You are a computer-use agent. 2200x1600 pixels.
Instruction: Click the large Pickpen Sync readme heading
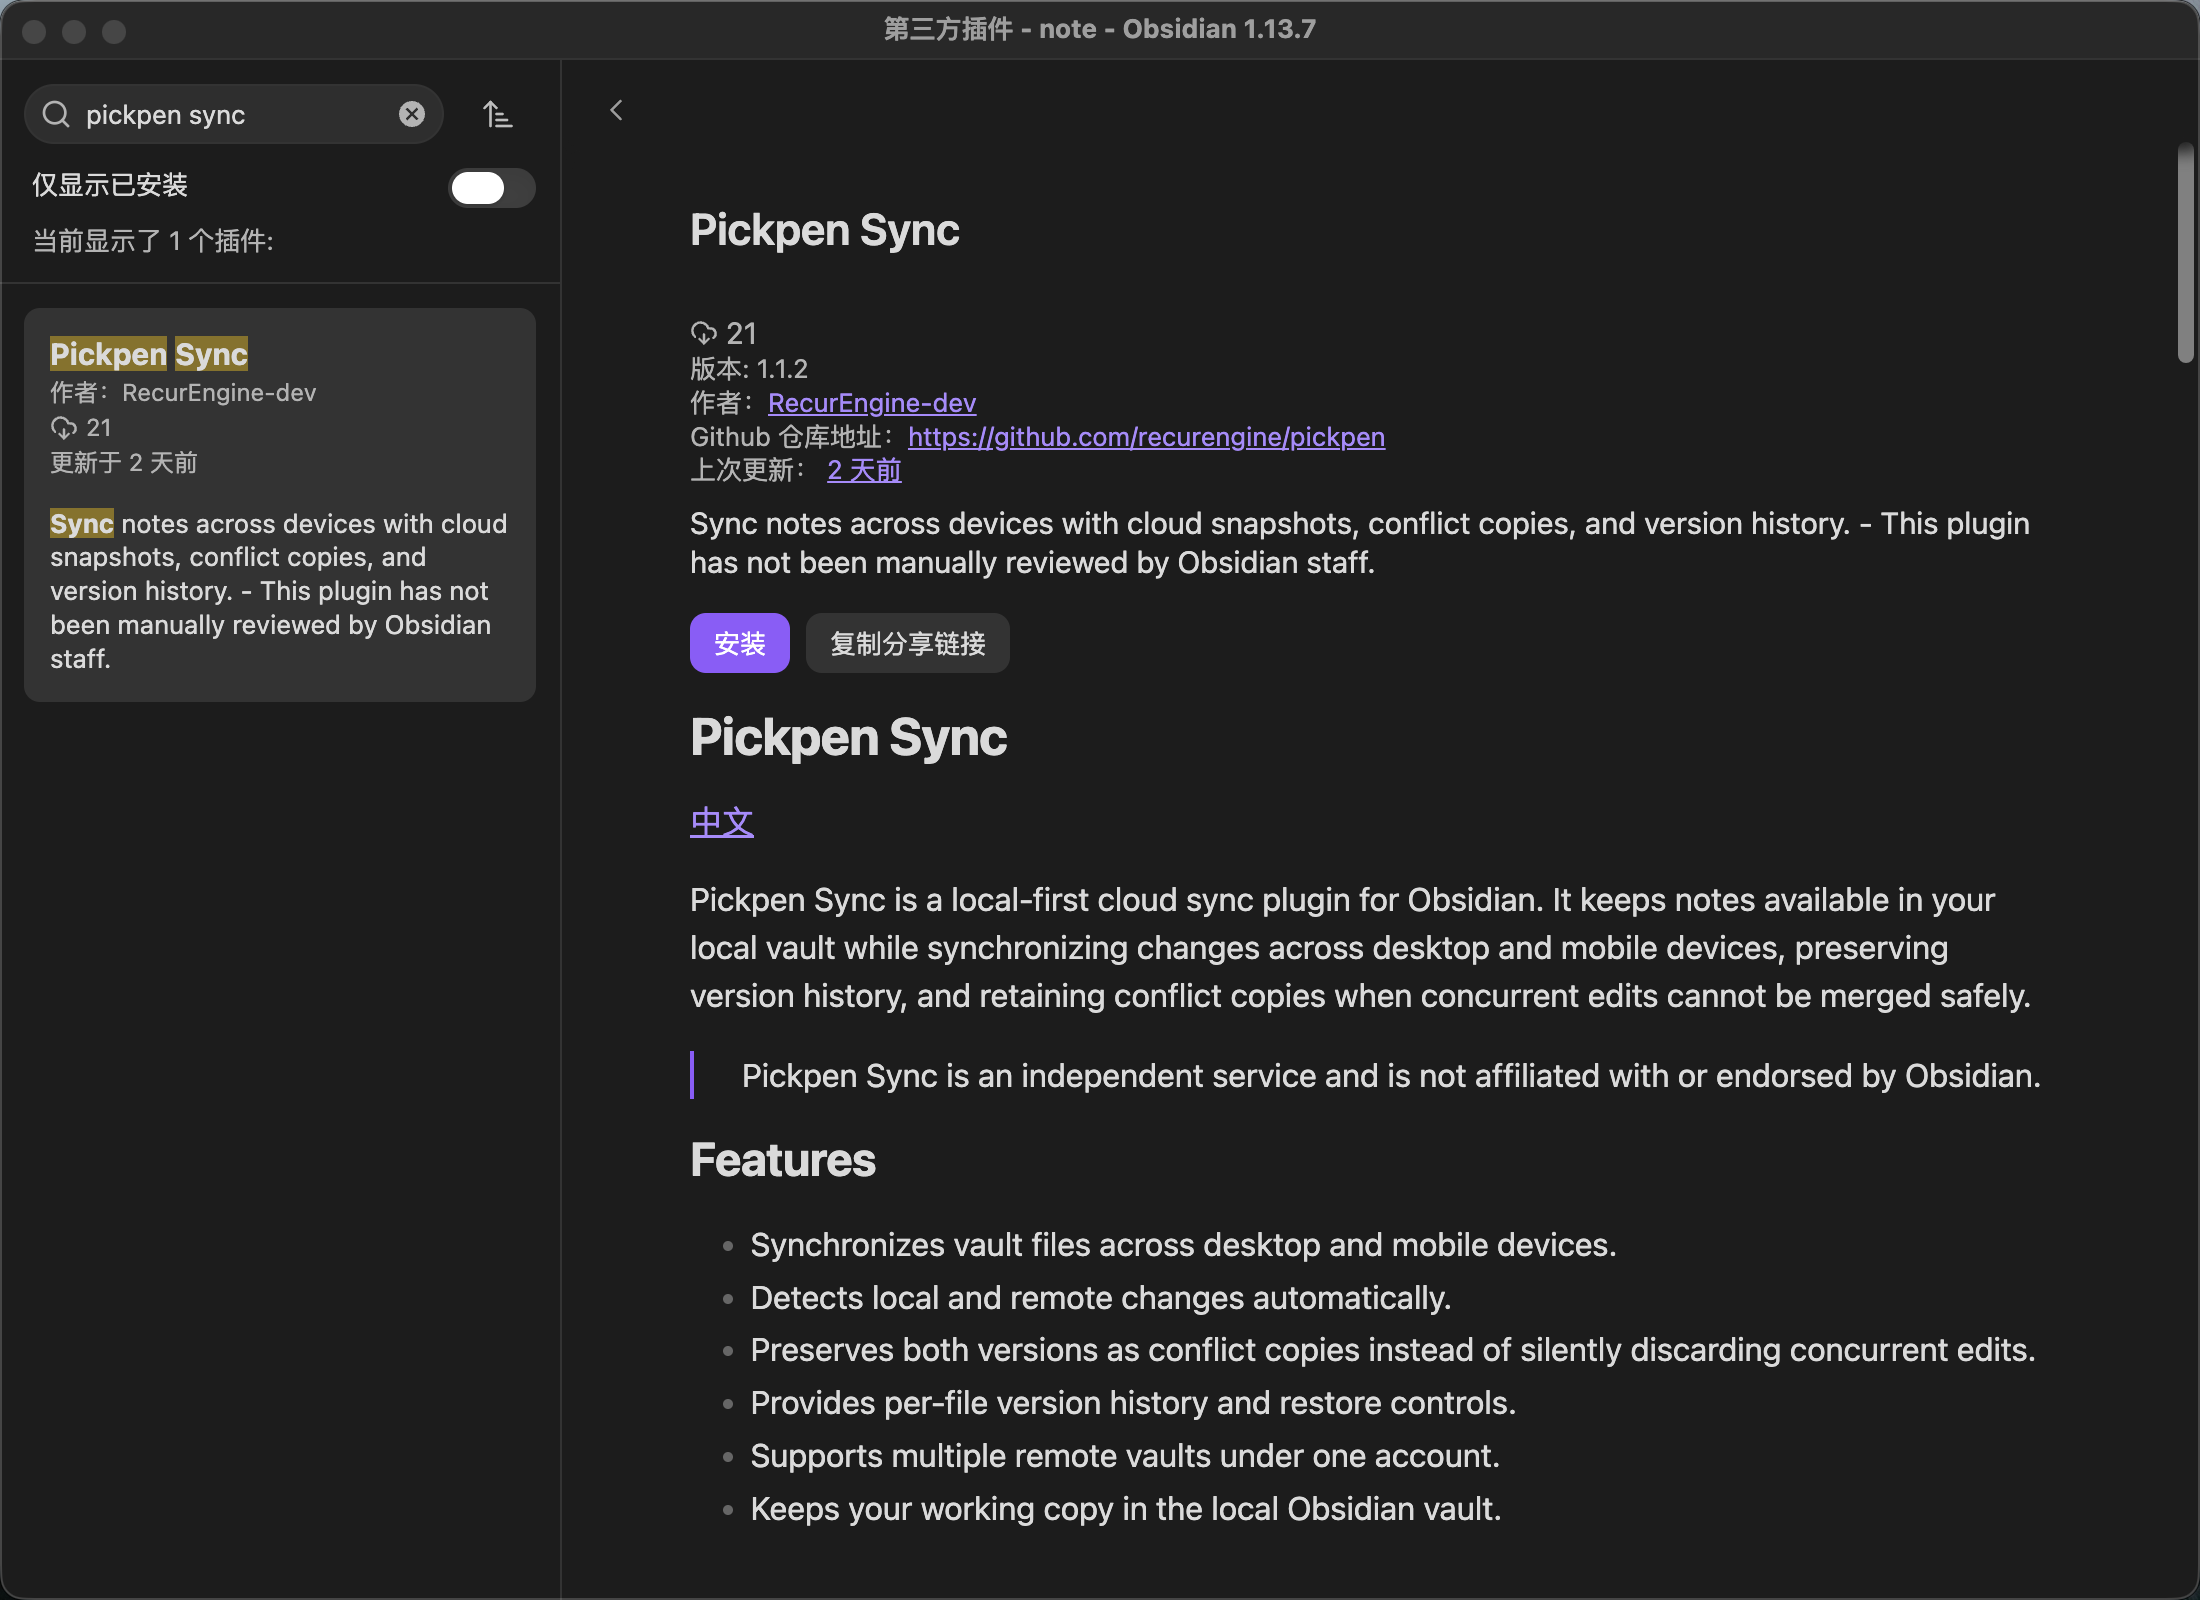848,738
